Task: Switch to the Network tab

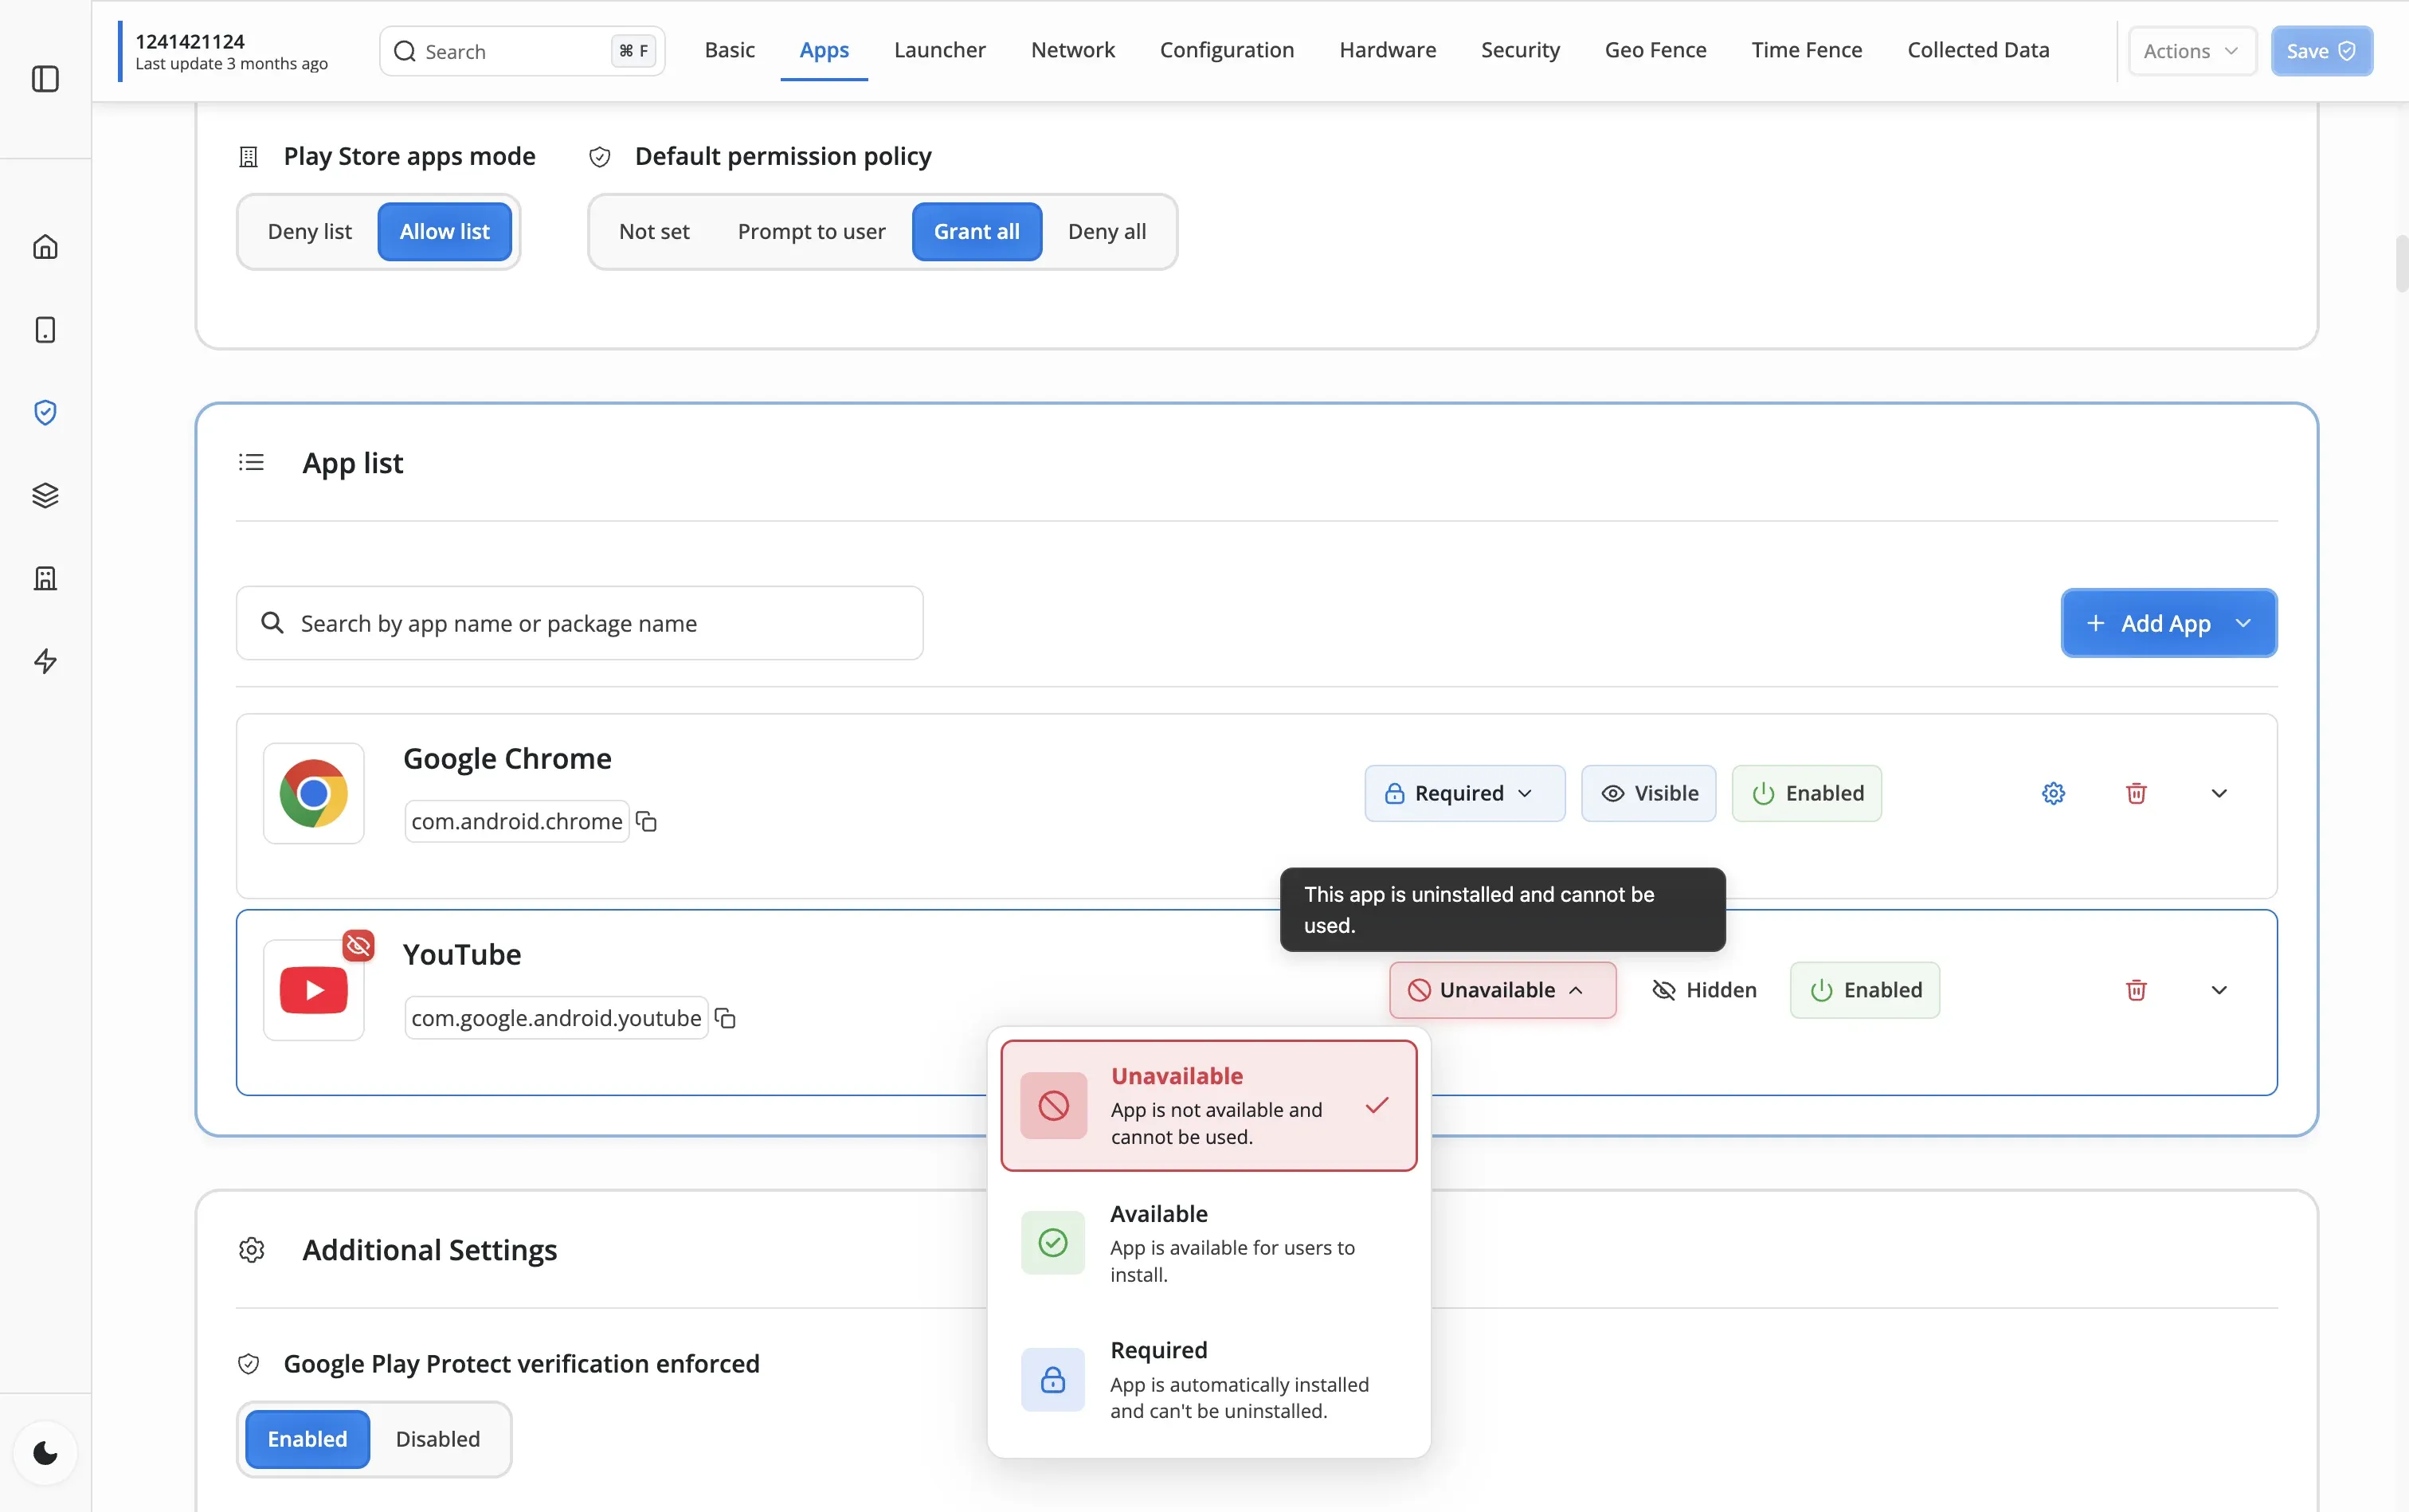Action: click(x=1073, y=50)
